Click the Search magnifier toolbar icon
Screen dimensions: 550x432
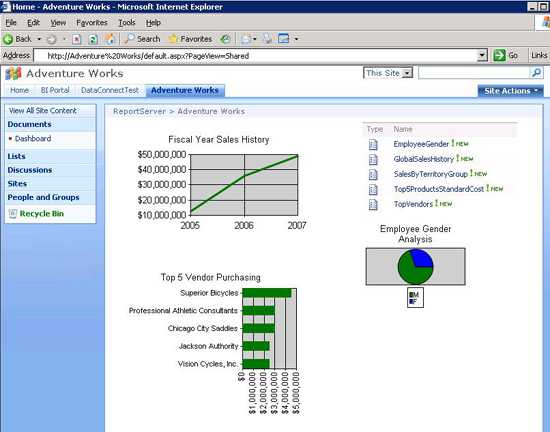[129, 39]
